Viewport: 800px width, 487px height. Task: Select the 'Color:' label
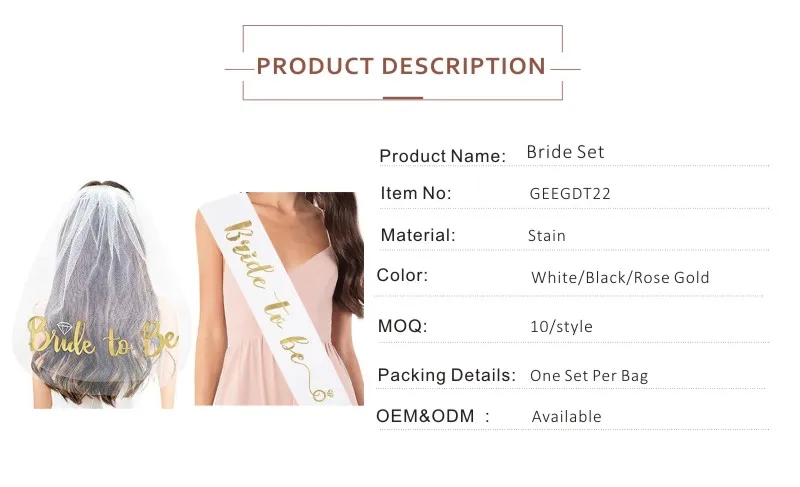(x=403, y=276)
